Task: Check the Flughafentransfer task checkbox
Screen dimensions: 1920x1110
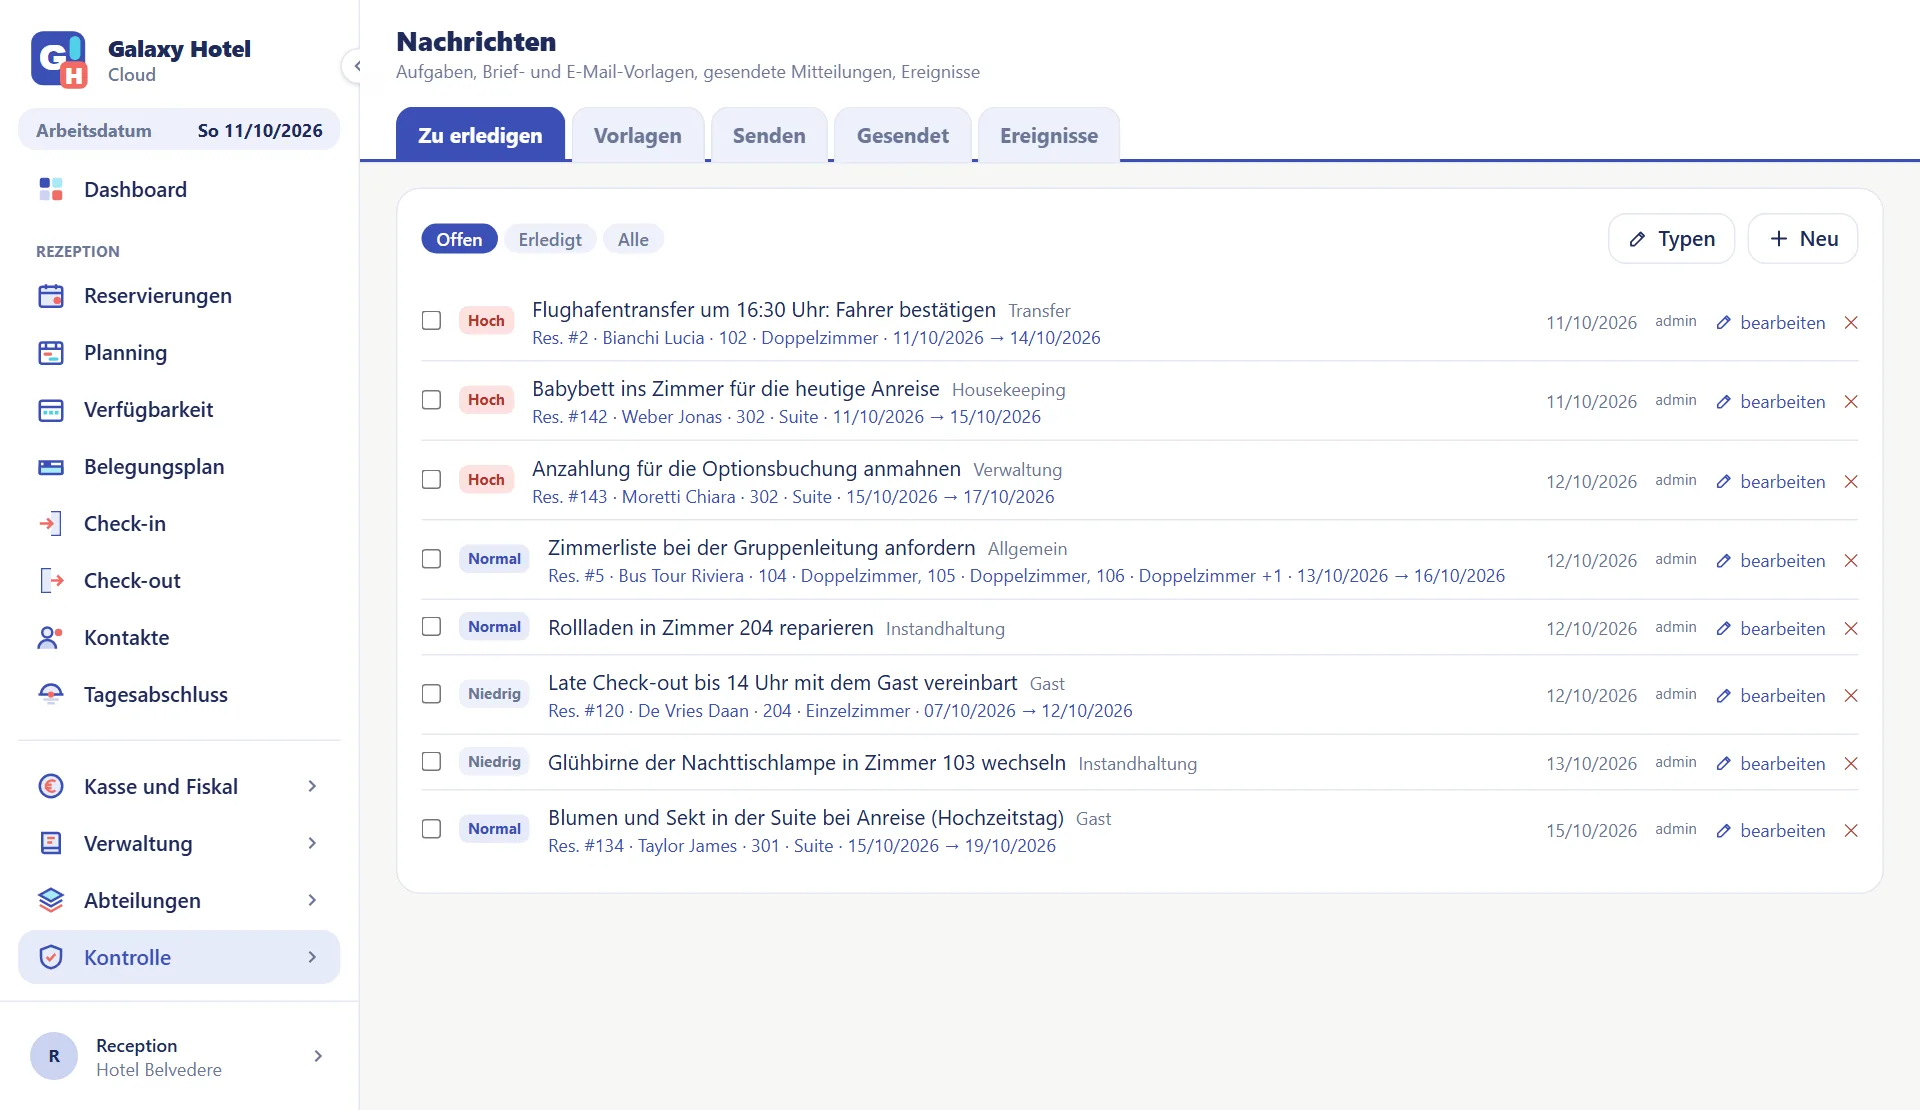Action: click(x=431, y=321)
